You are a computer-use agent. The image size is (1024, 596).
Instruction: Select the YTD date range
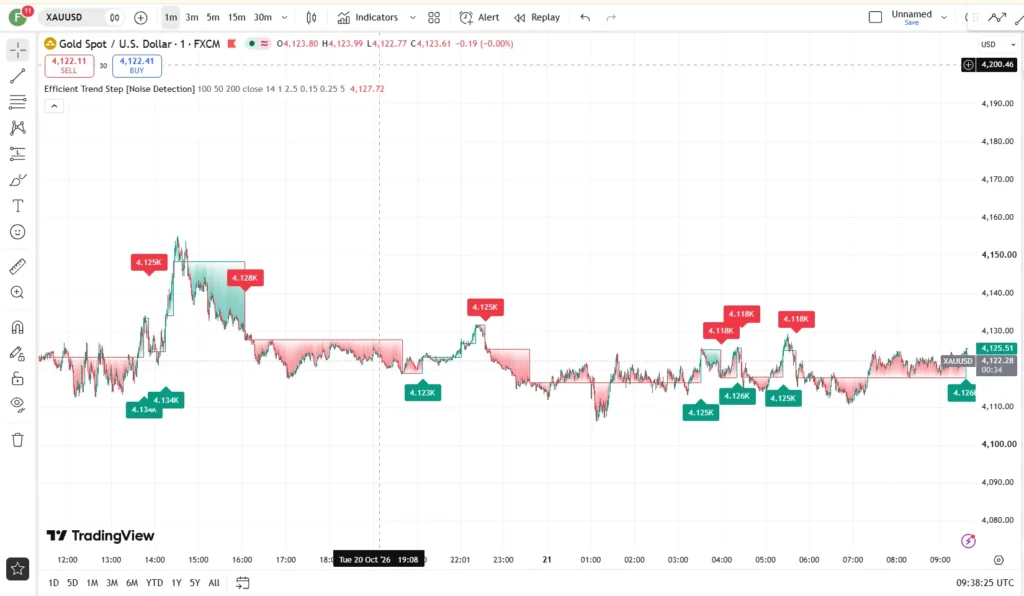click(154, 583)
